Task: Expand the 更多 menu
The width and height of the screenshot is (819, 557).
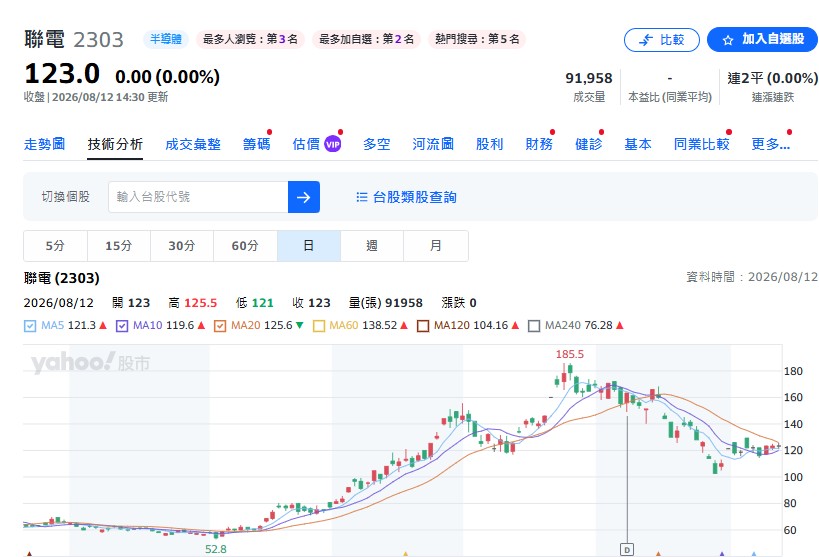Action: 770,144
